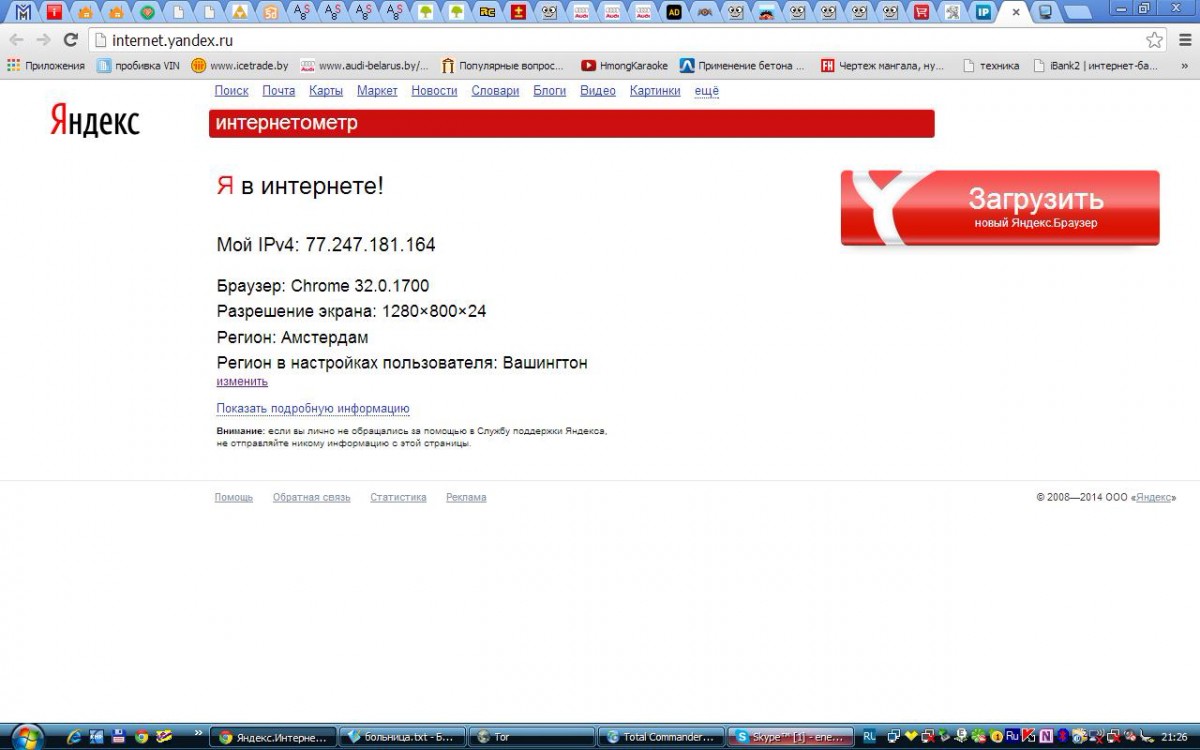1200x750 pixels.
Task: Click the Браузер: Chrome 32.0.1700 line
Action: [323, 286]
